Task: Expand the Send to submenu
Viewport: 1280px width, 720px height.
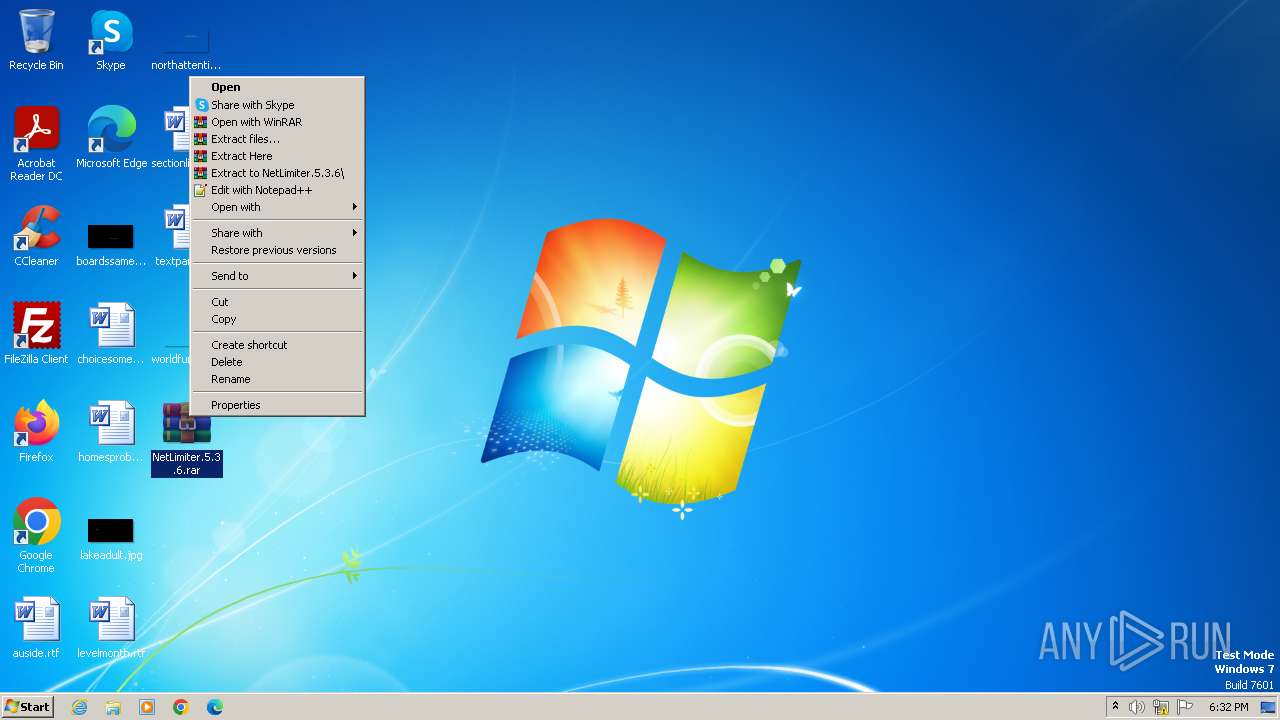Action: coord(278,276)
